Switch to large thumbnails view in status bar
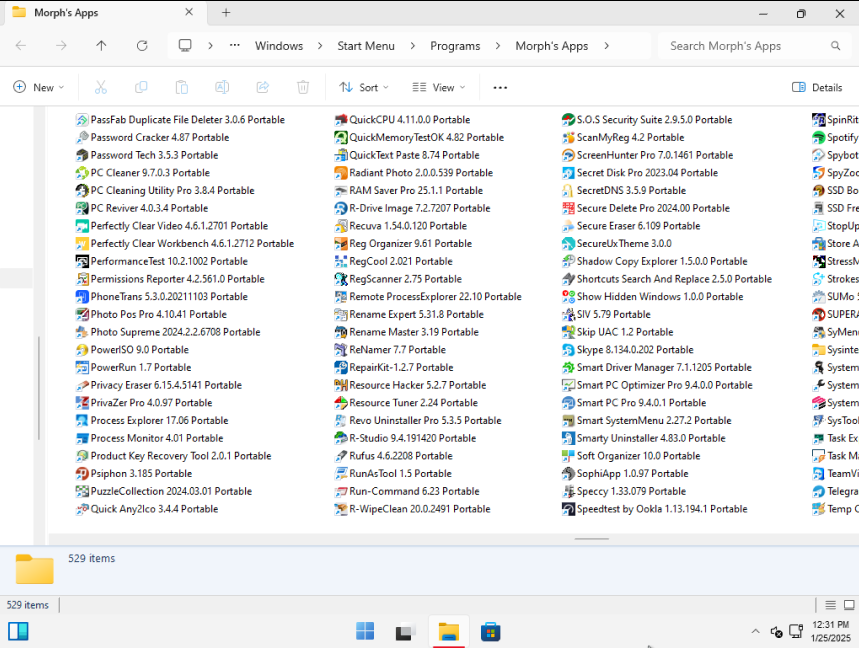This screenshot has width=859, height=648. pos(849,605)
